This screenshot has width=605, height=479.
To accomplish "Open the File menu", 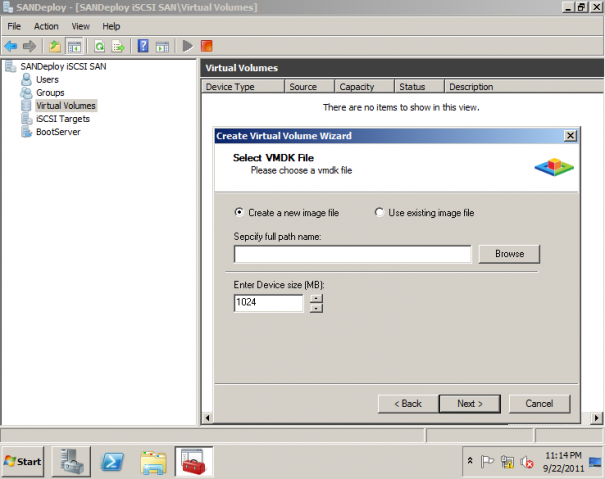I will [x=14, y=26].
